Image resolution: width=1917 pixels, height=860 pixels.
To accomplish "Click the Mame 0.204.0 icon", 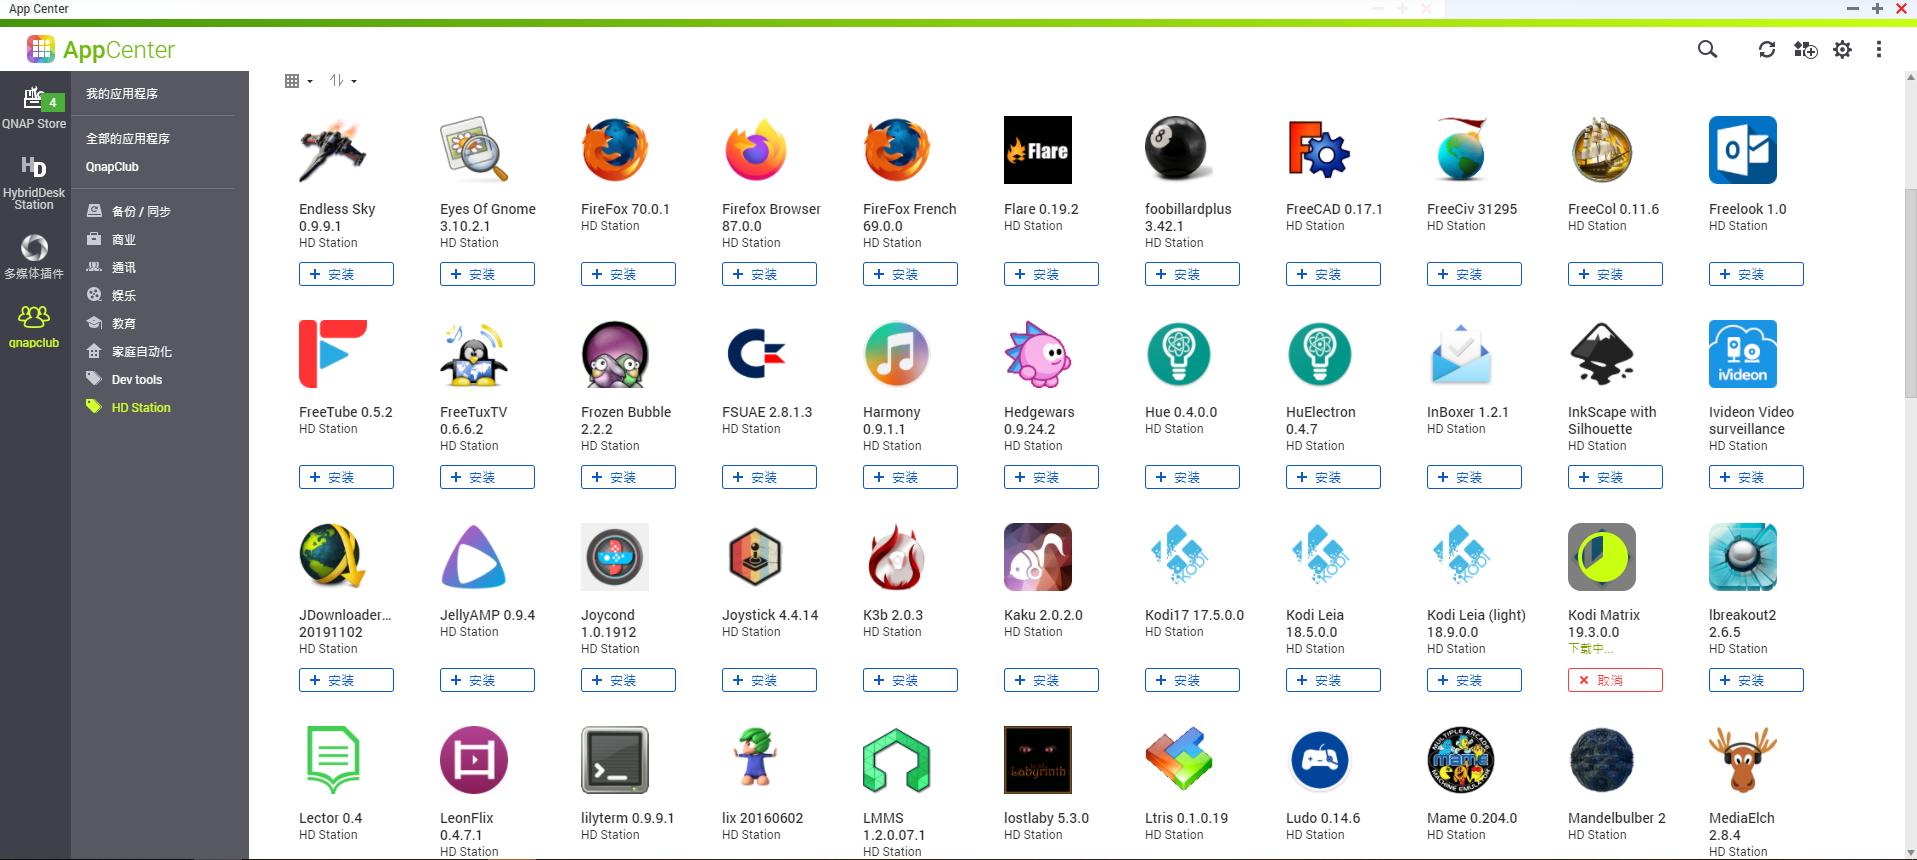I will [1461, 760].
